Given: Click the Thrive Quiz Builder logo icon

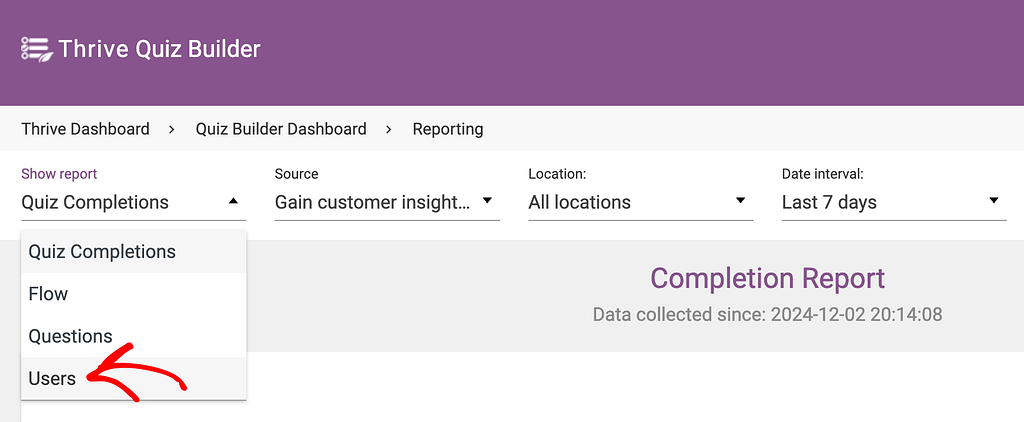Looking at the screenshot, I should (36, 49).
